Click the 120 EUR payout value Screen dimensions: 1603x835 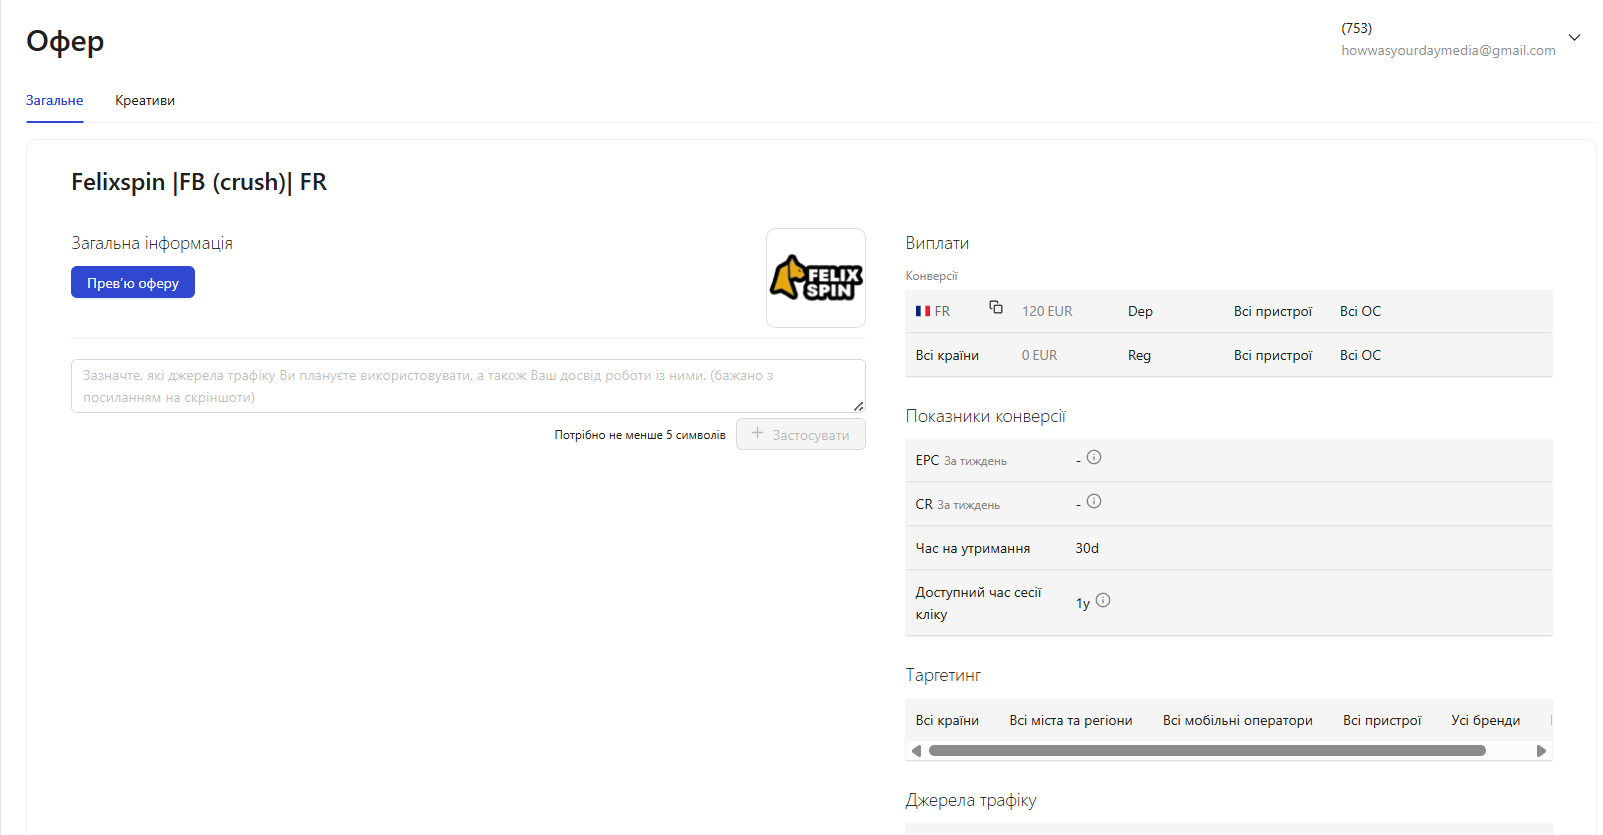(1046, 311)
